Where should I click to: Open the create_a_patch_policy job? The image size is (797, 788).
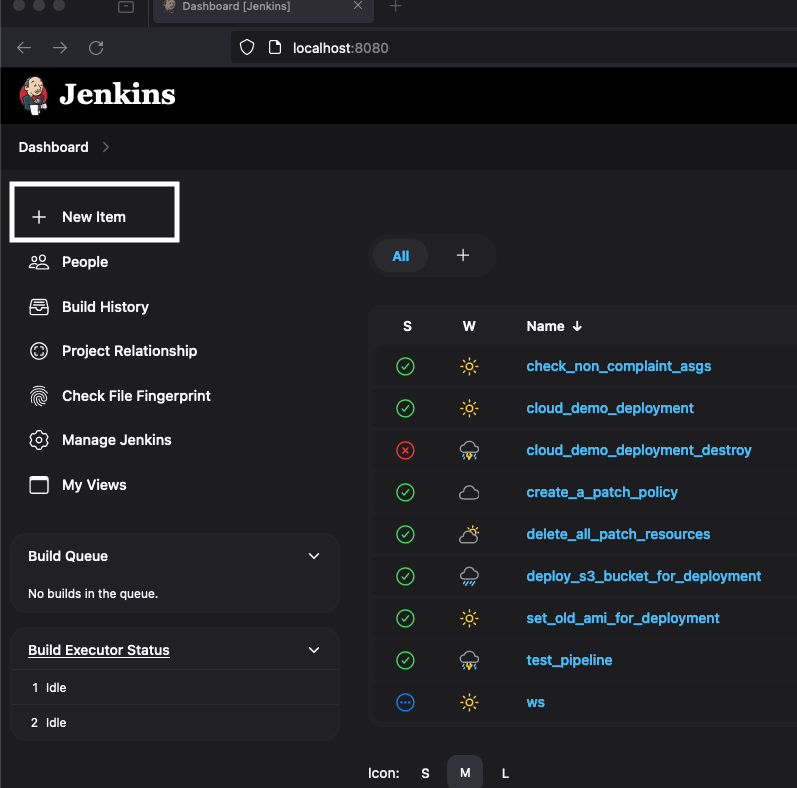(x=602, y=492)
